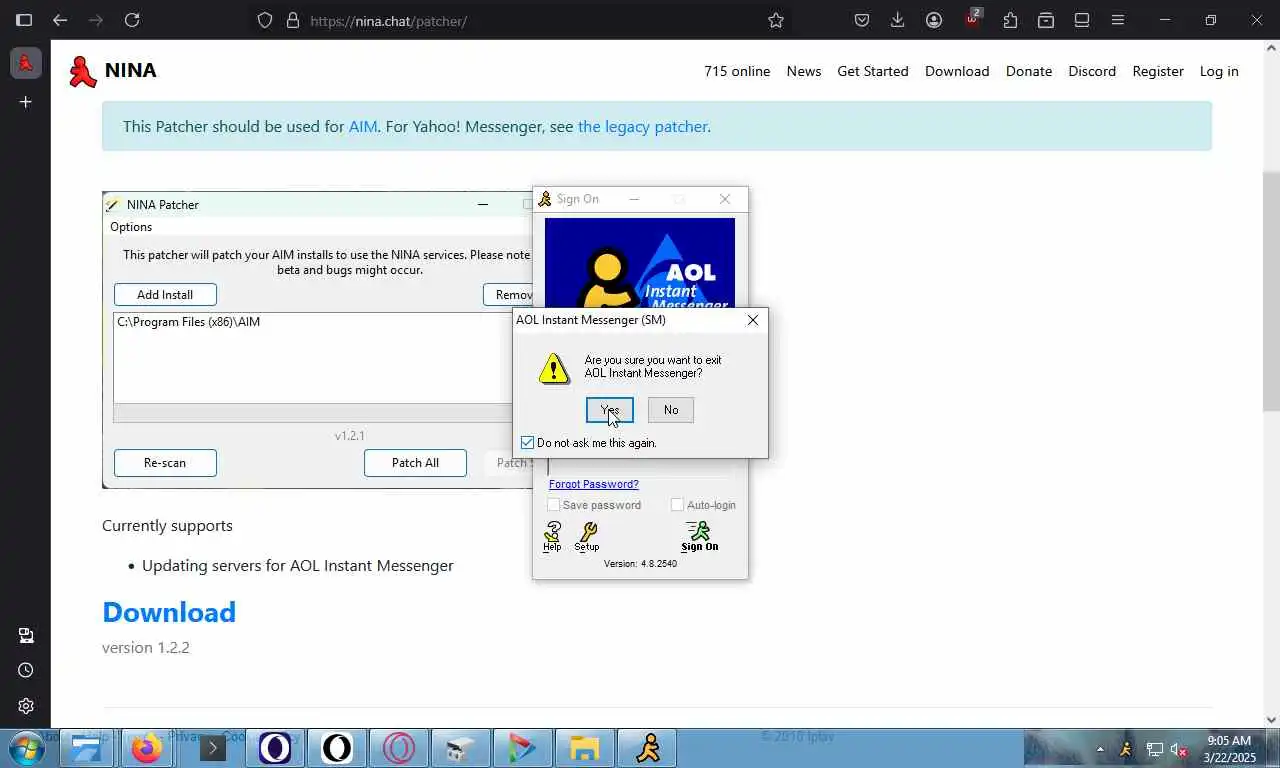
Task: Click the page vertical scrollbar
Action: (1271, 291)
